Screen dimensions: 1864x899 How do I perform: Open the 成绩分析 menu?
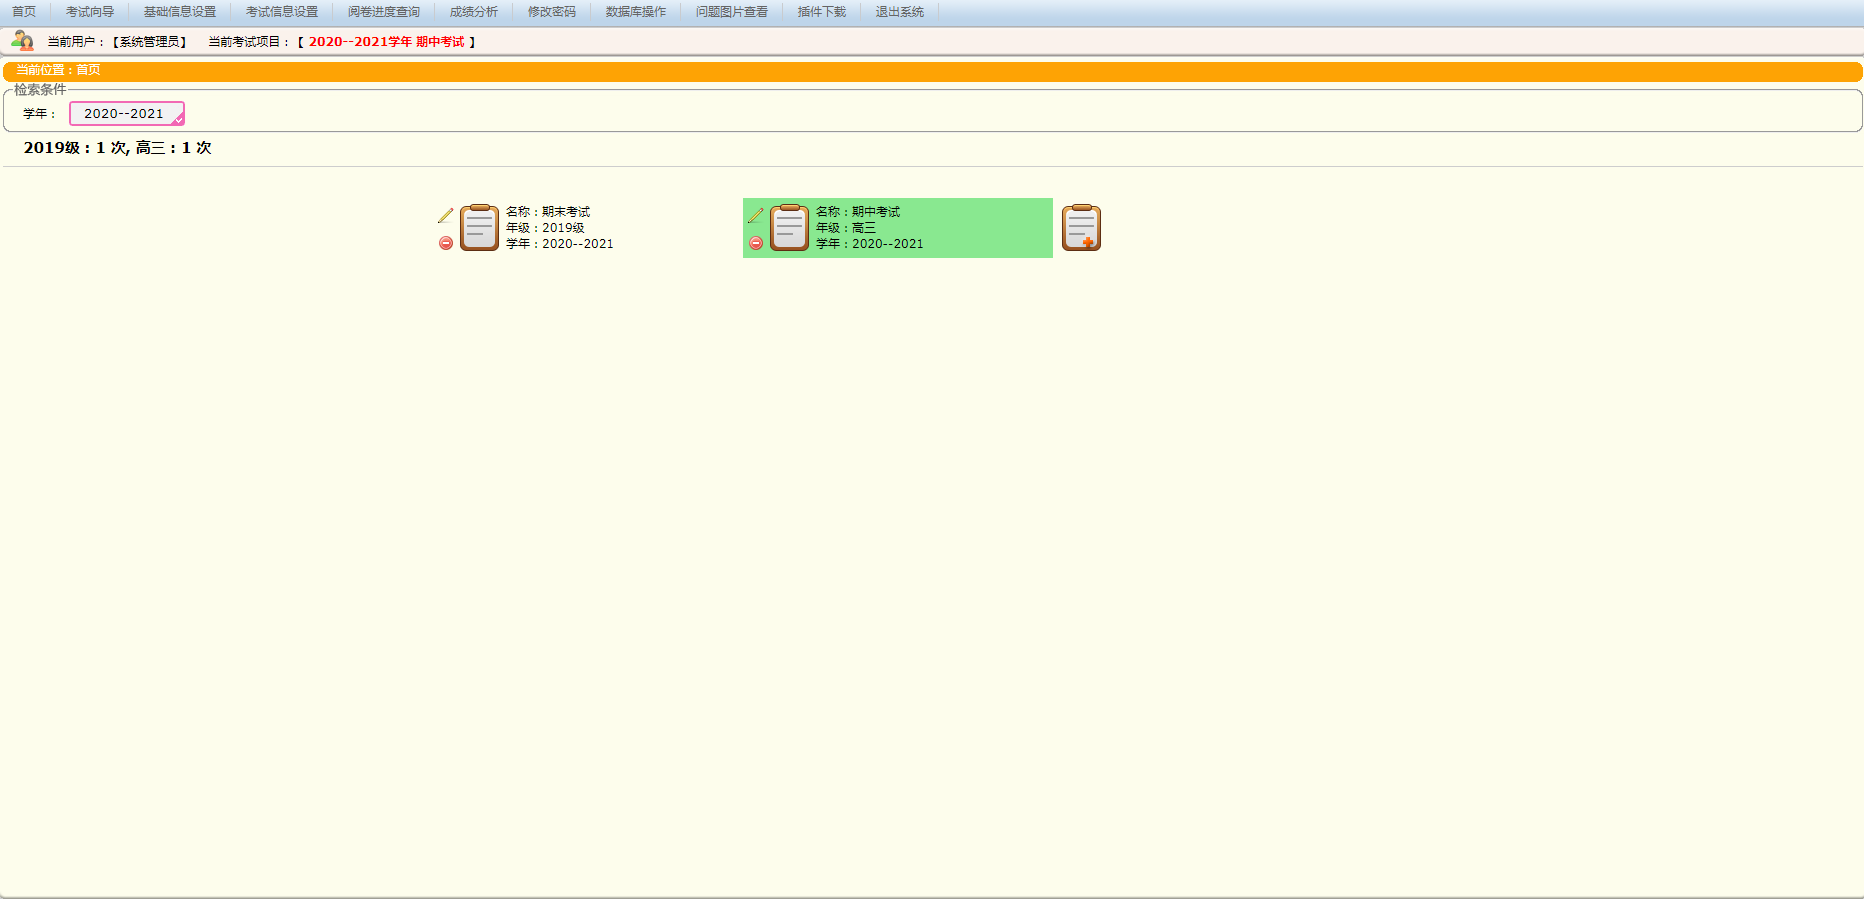click(x=474, y=12)
